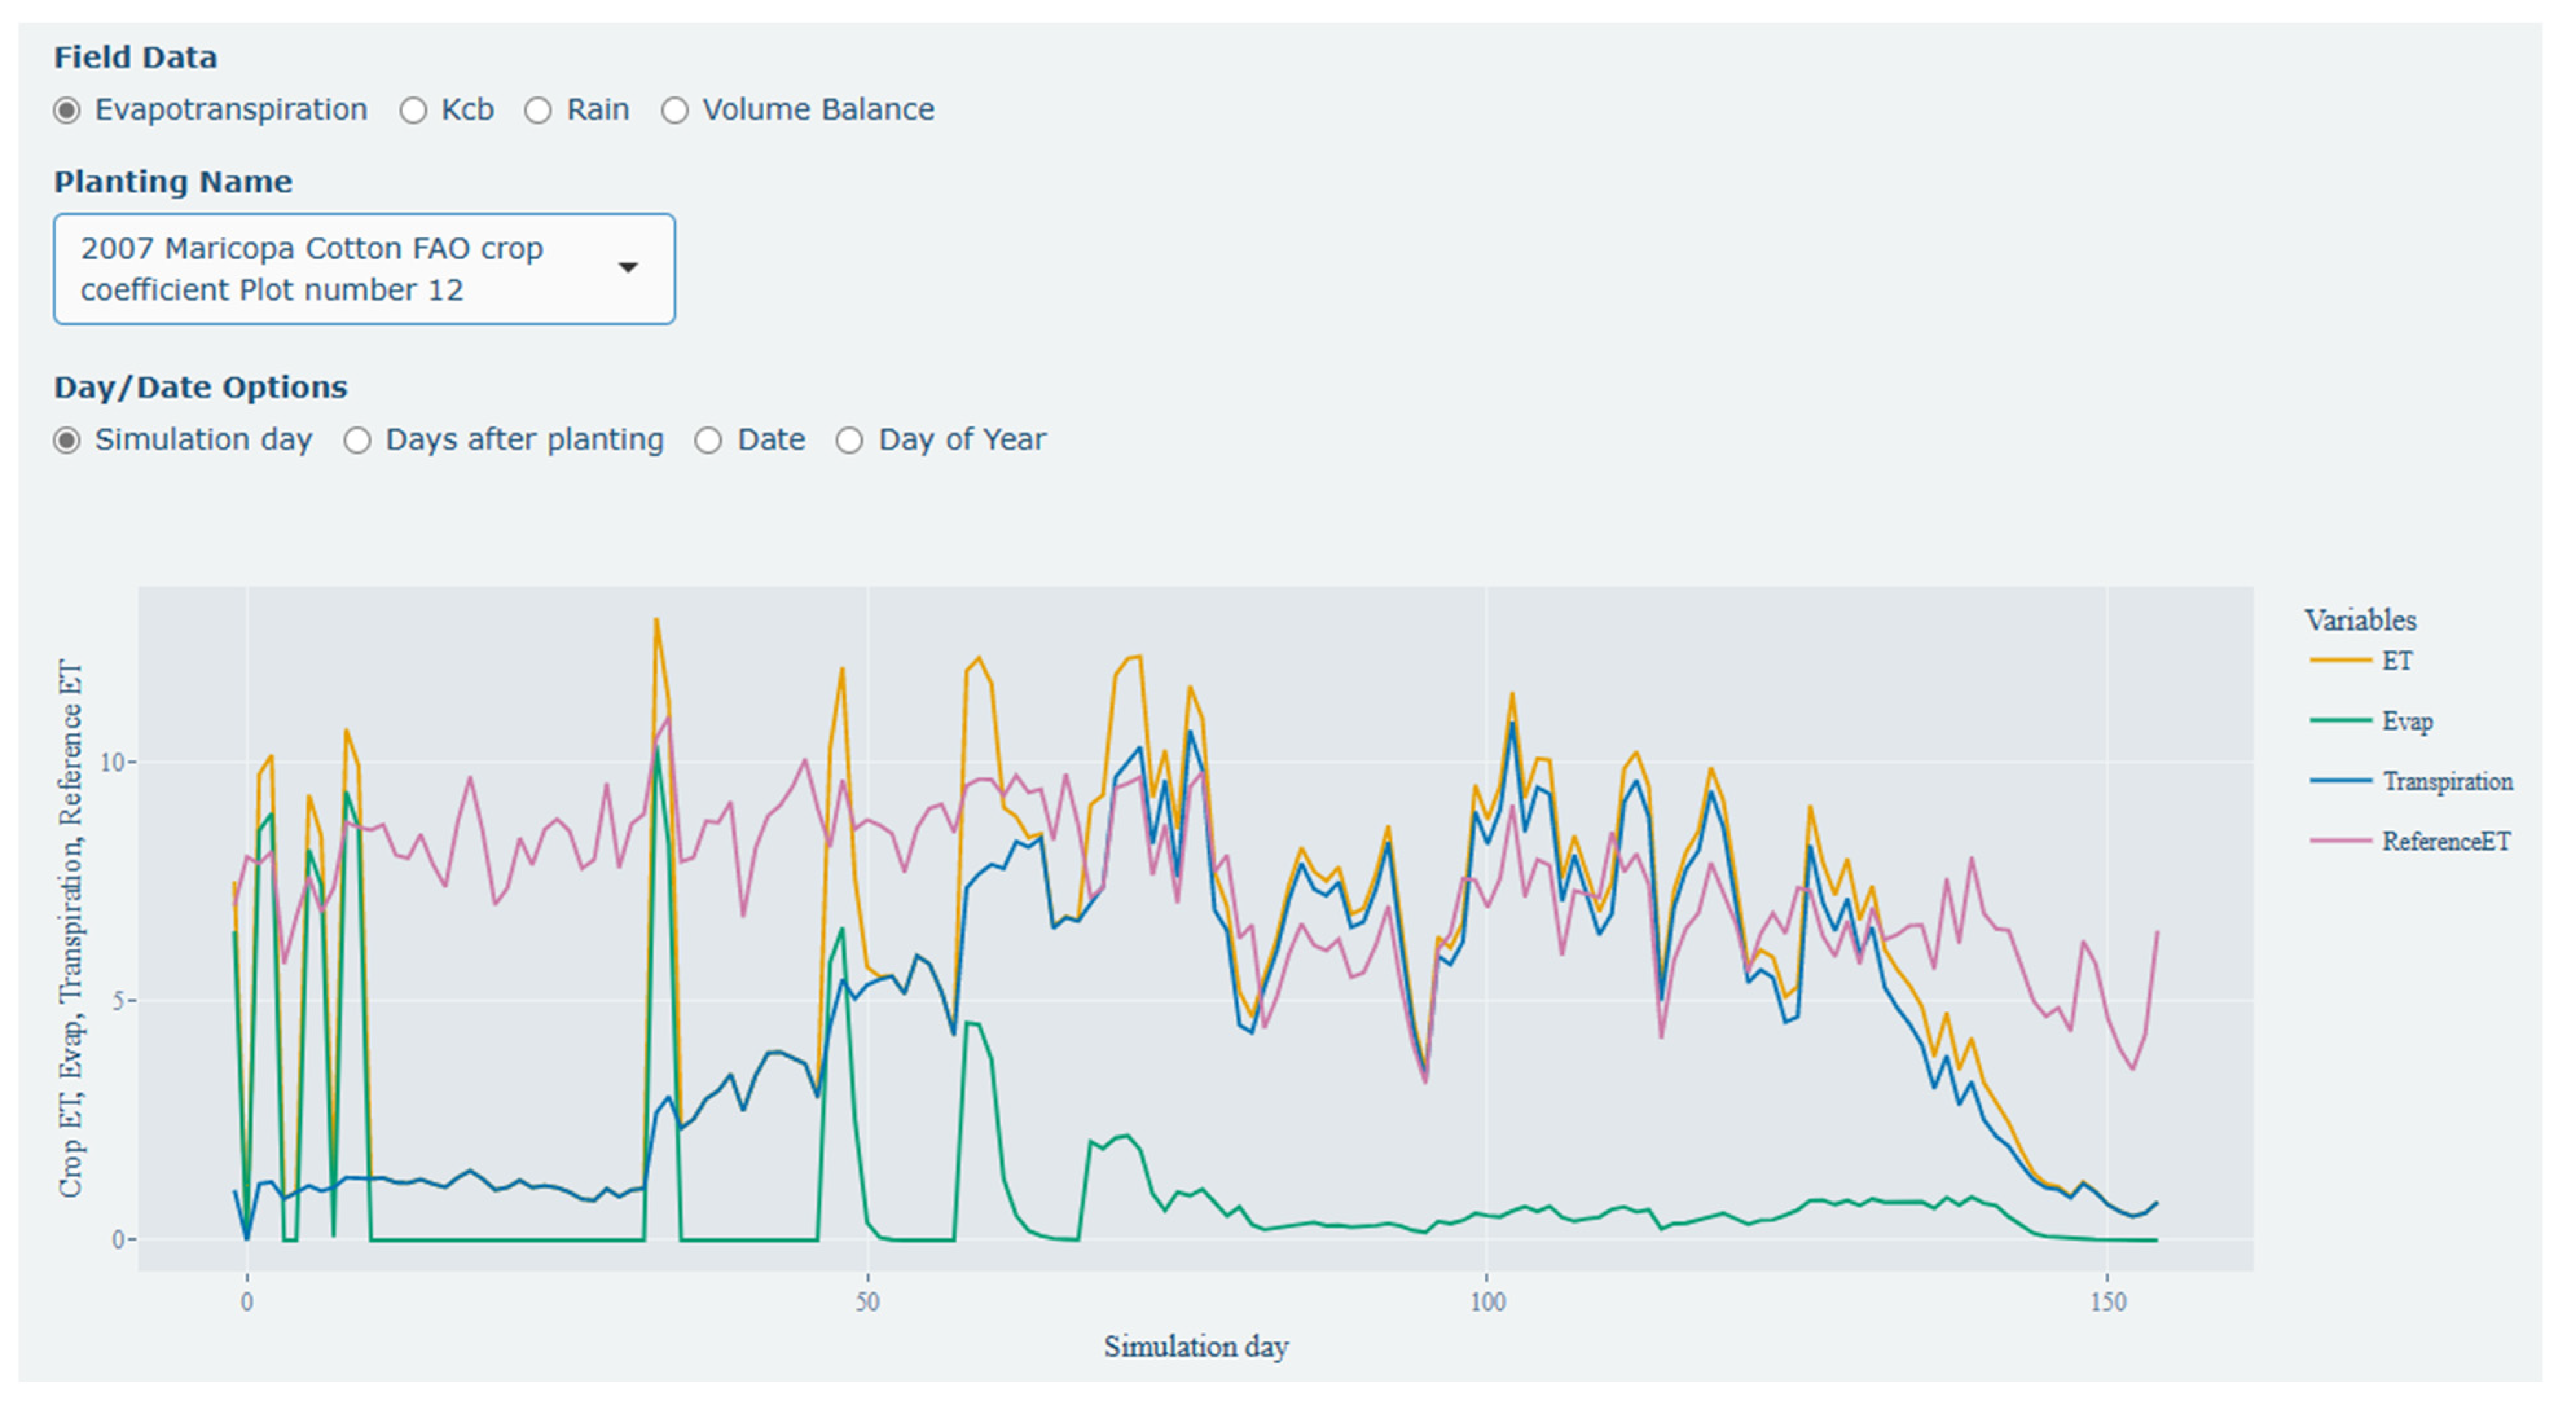Select the Evapotranspiration radio button
This screenshot has width=2576, height=1412.
pyautogui.click(x=67, y=110)
